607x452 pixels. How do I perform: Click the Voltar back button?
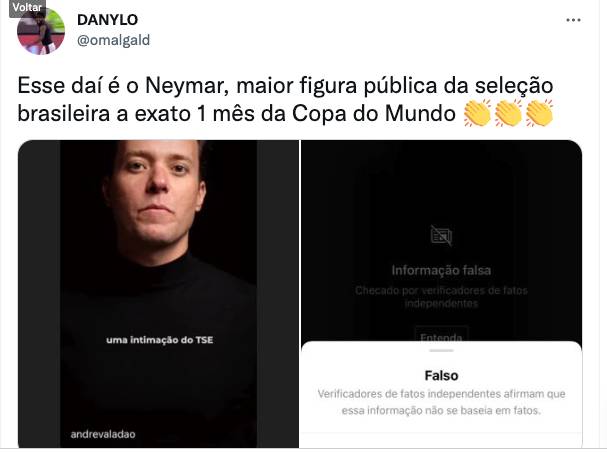coord(27,7)
